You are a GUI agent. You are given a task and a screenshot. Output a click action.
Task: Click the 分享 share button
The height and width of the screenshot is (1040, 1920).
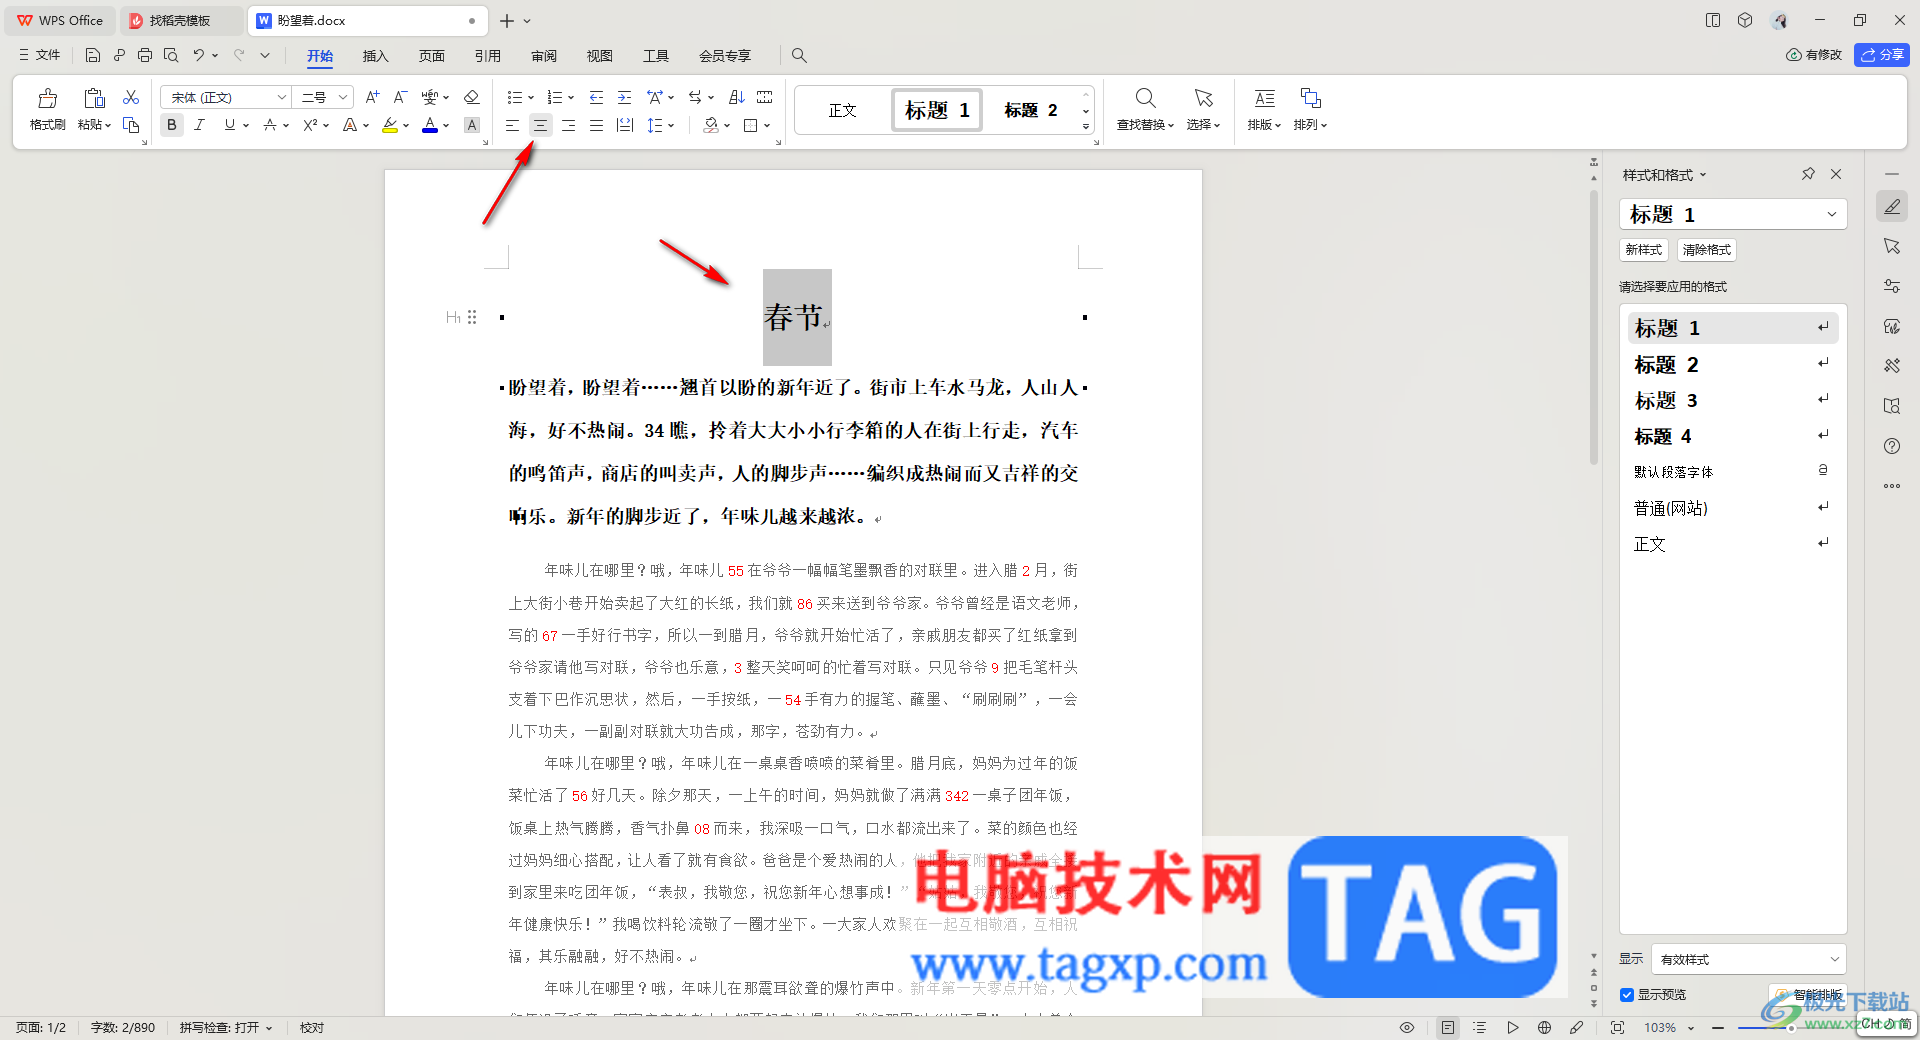[1882, 55]
